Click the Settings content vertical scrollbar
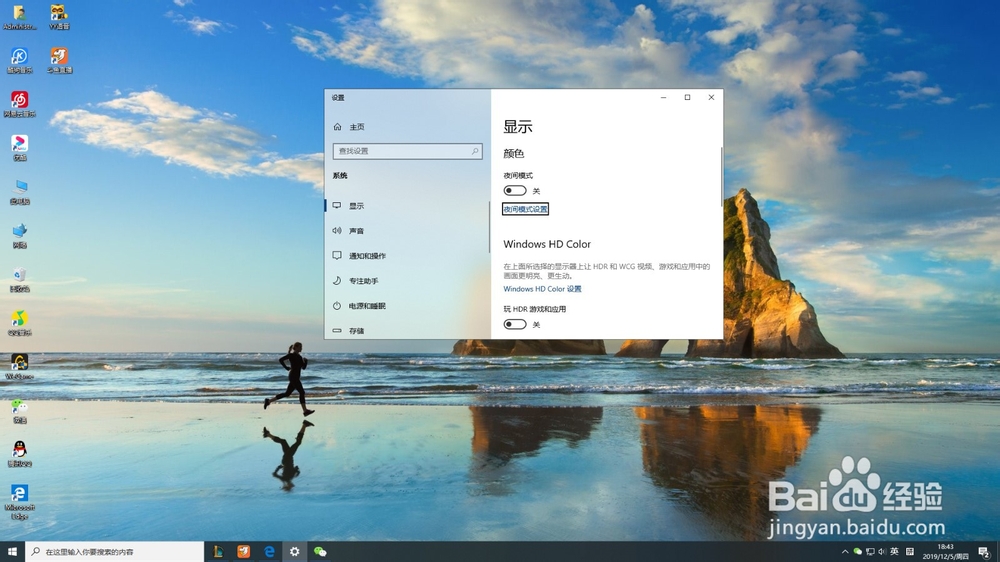This screenshot has height=562, width=1000. [x=721, y=177]
